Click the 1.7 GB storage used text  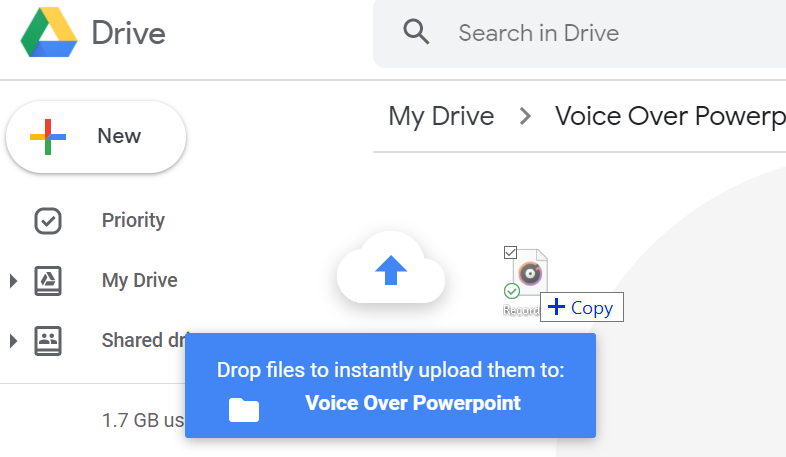click(x=143, y=420)
